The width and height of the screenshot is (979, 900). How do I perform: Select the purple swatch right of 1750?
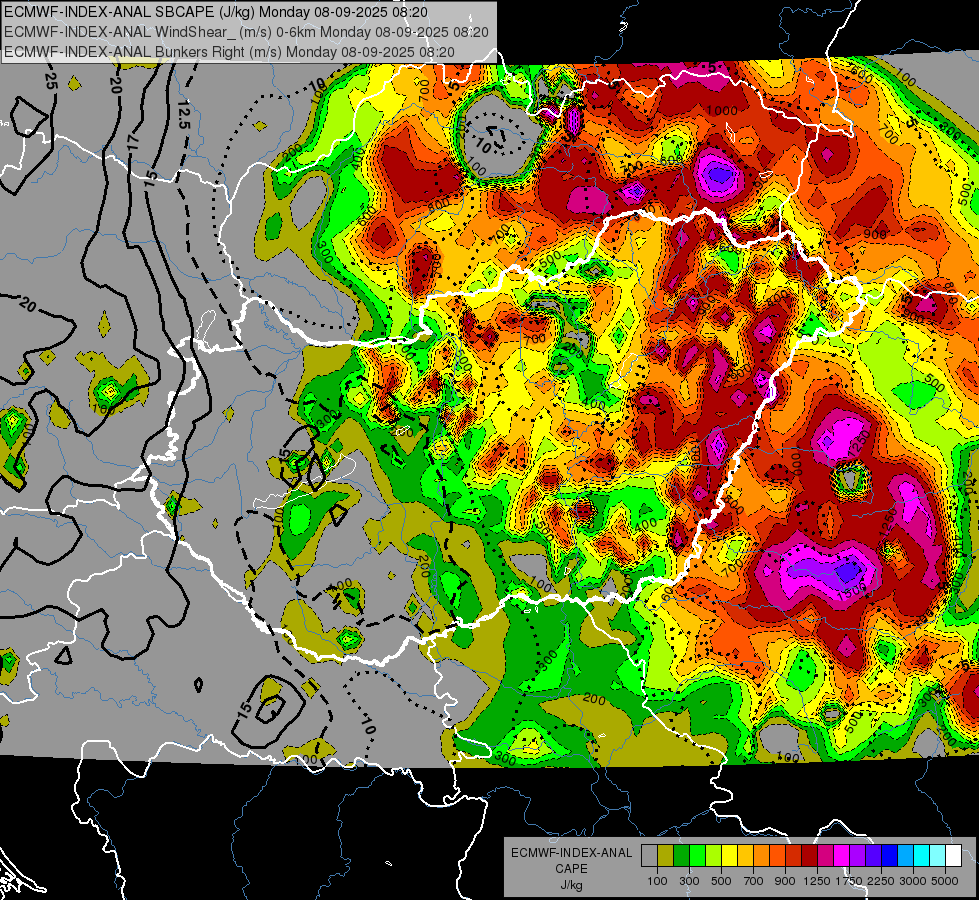pos(857,855)
